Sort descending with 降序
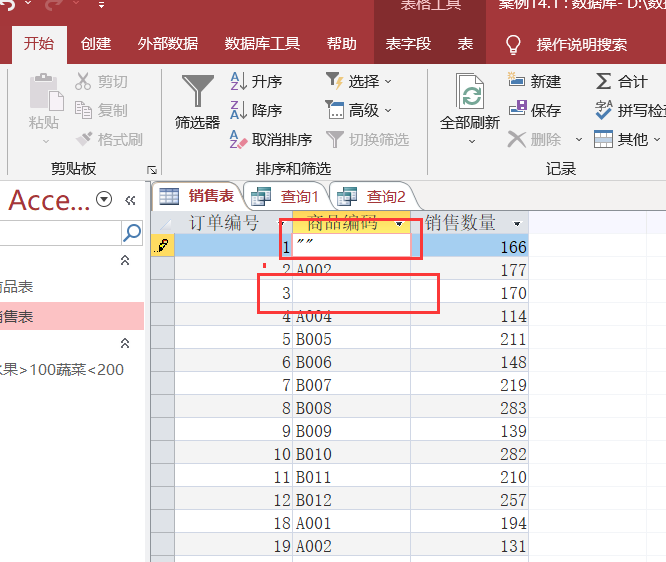 [x=256, y=110]
